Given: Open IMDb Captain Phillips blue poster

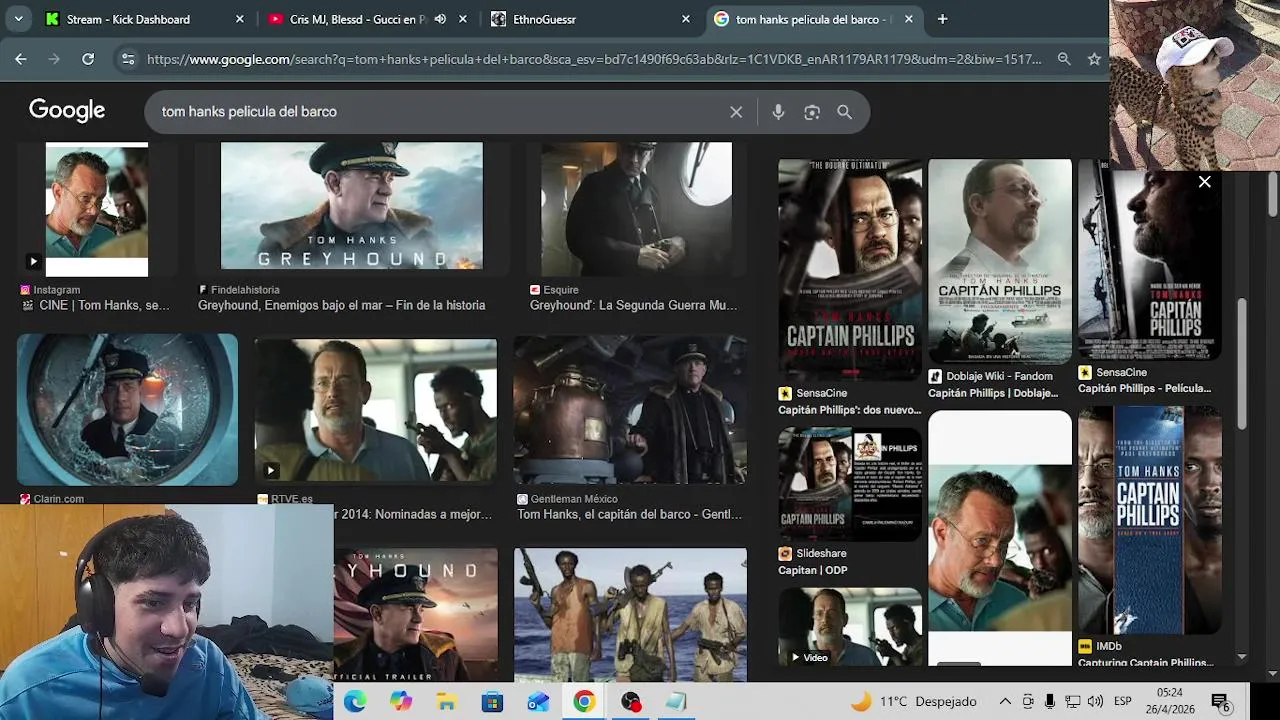Looking at the screenshot, I should (1150, 520).
